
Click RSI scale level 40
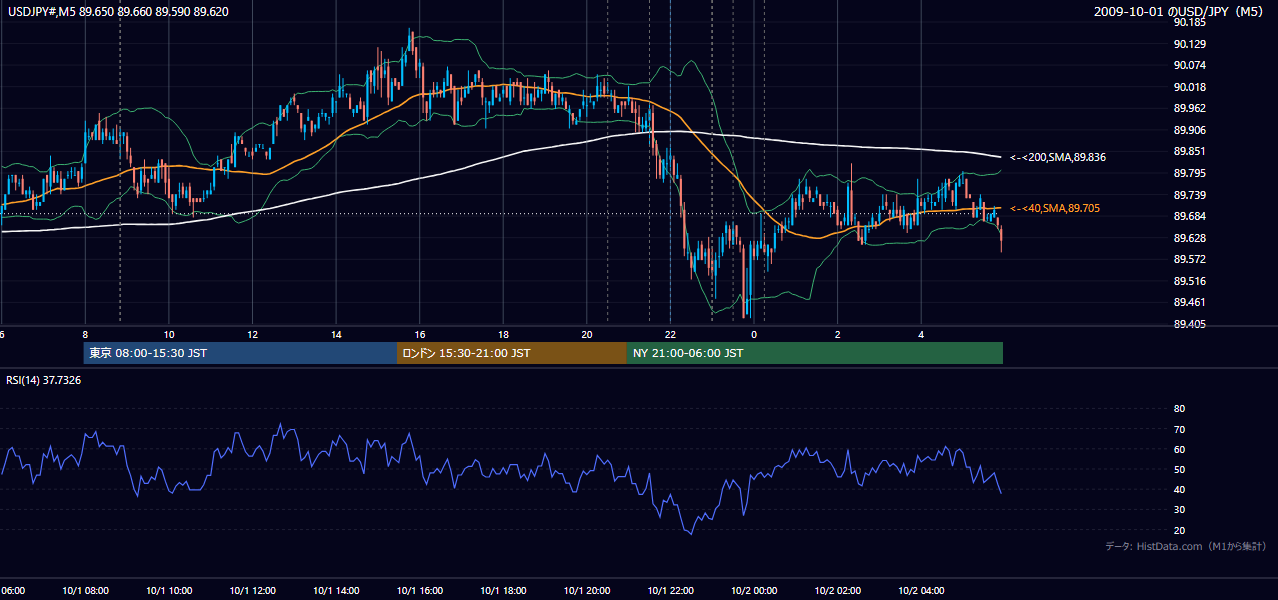pos(1179,490)
